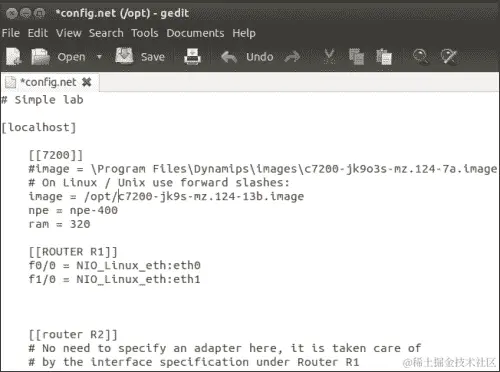Copy selection with the copy icon

tap(356, 56)
